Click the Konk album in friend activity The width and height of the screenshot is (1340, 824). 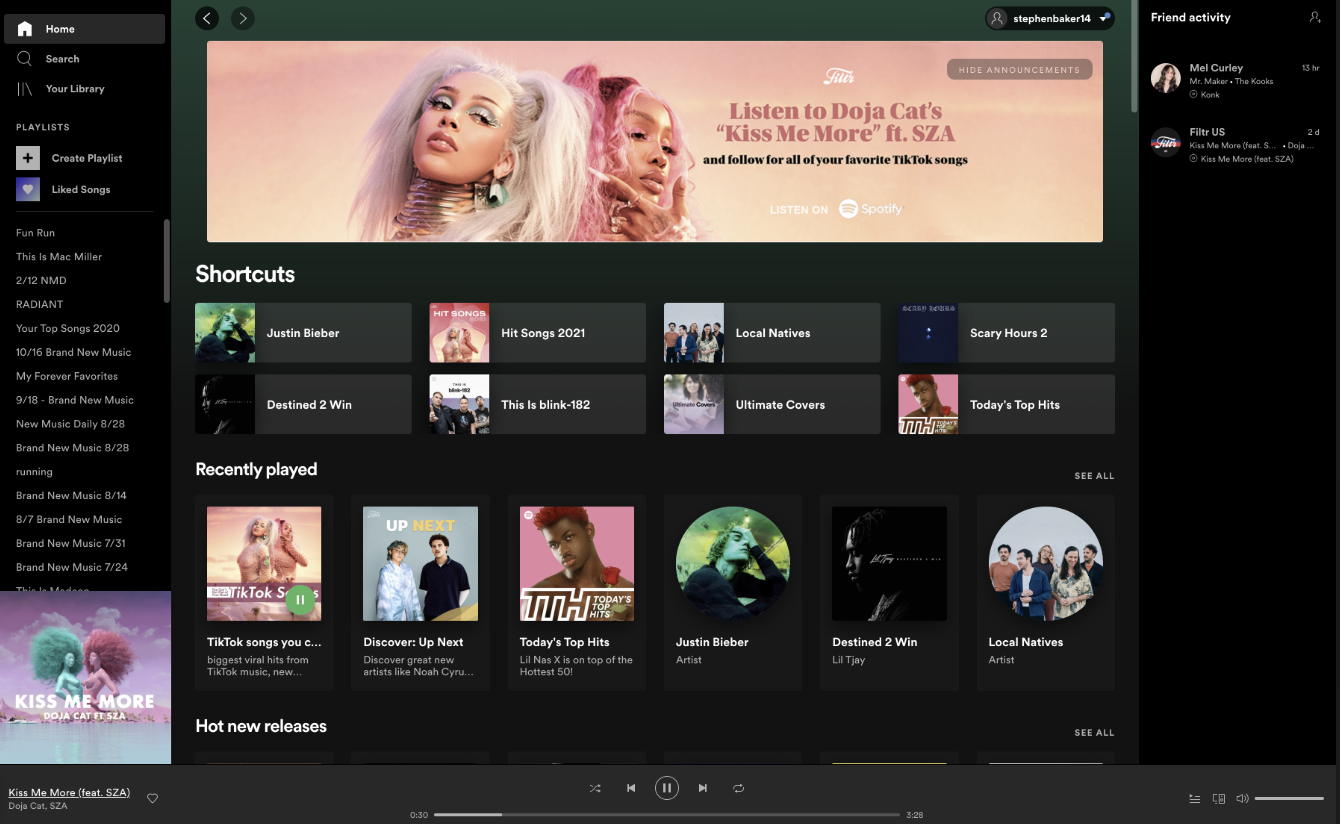[x=1210, y=95]
